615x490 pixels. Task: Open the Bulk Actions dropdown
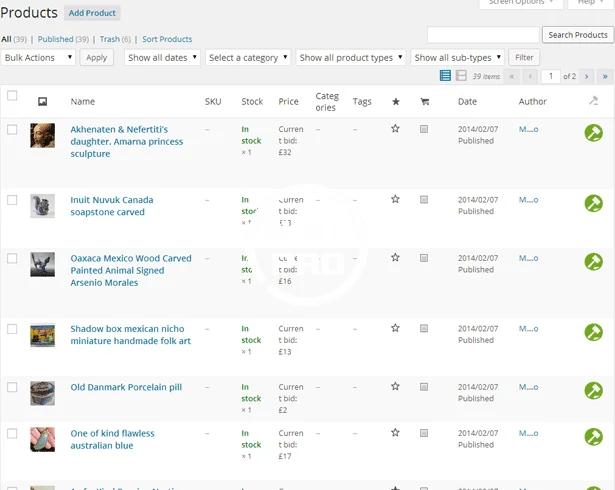tap(38, 58)
